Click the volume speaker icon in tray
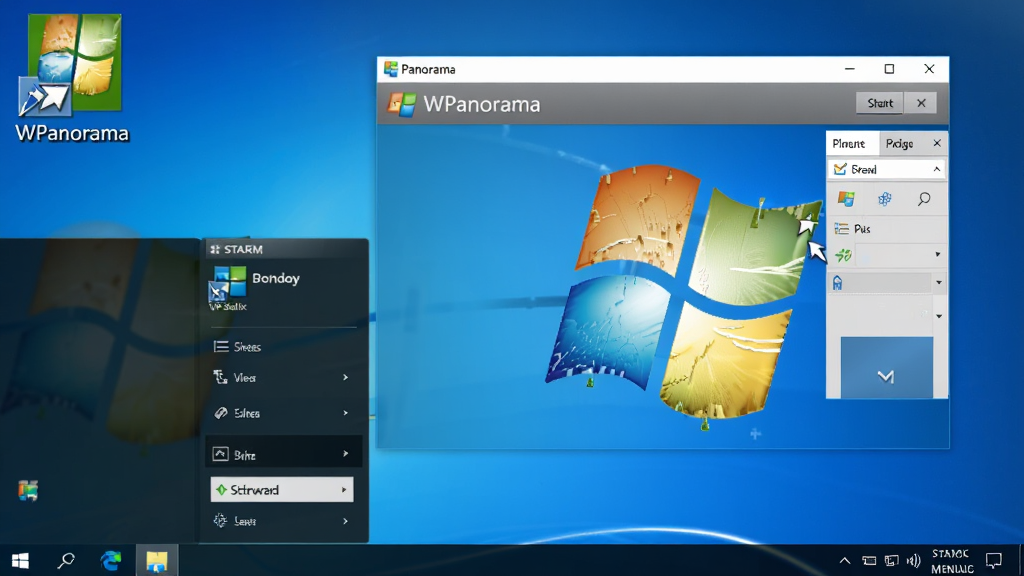Image resolution: width=1024 pixels, height=576 pixels. click(914, 560)
